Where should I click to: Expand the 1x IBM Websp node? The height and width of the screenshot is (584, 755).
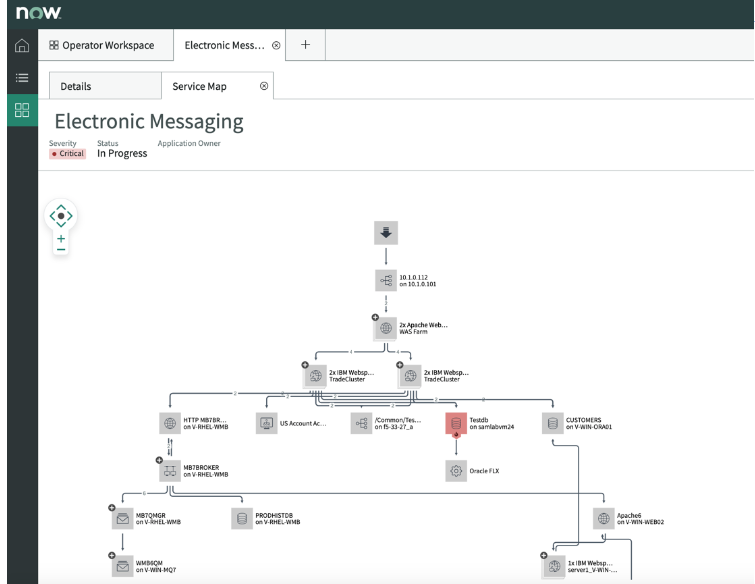pos(544,555)
